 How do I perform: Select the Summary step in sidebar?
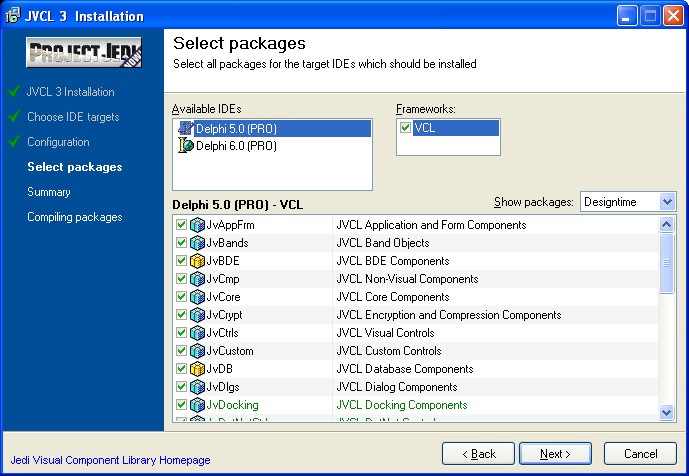pyautogui.click(x=49, y=192)
